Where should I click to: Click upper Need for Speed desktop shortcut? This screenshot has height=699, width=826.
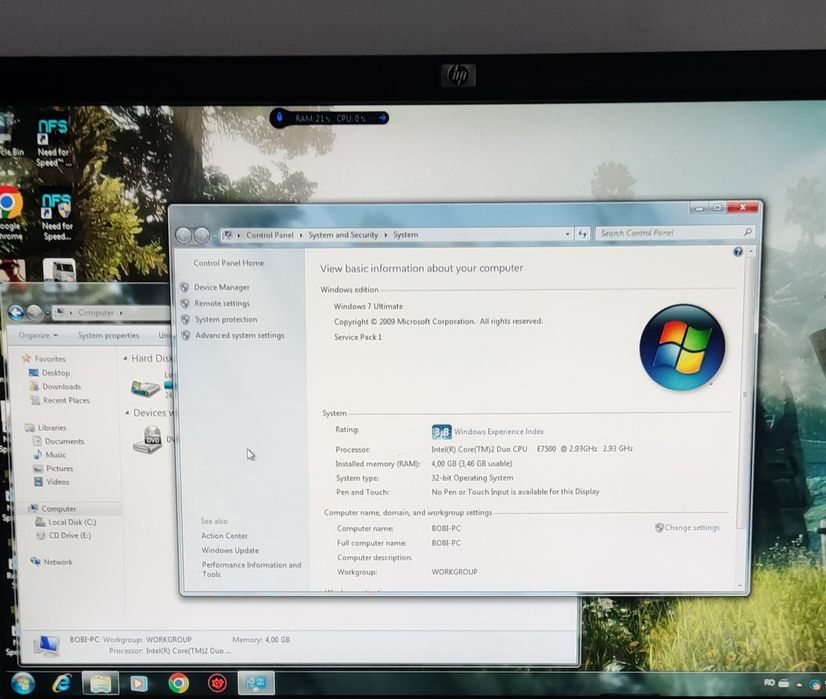tap(53, 143)
